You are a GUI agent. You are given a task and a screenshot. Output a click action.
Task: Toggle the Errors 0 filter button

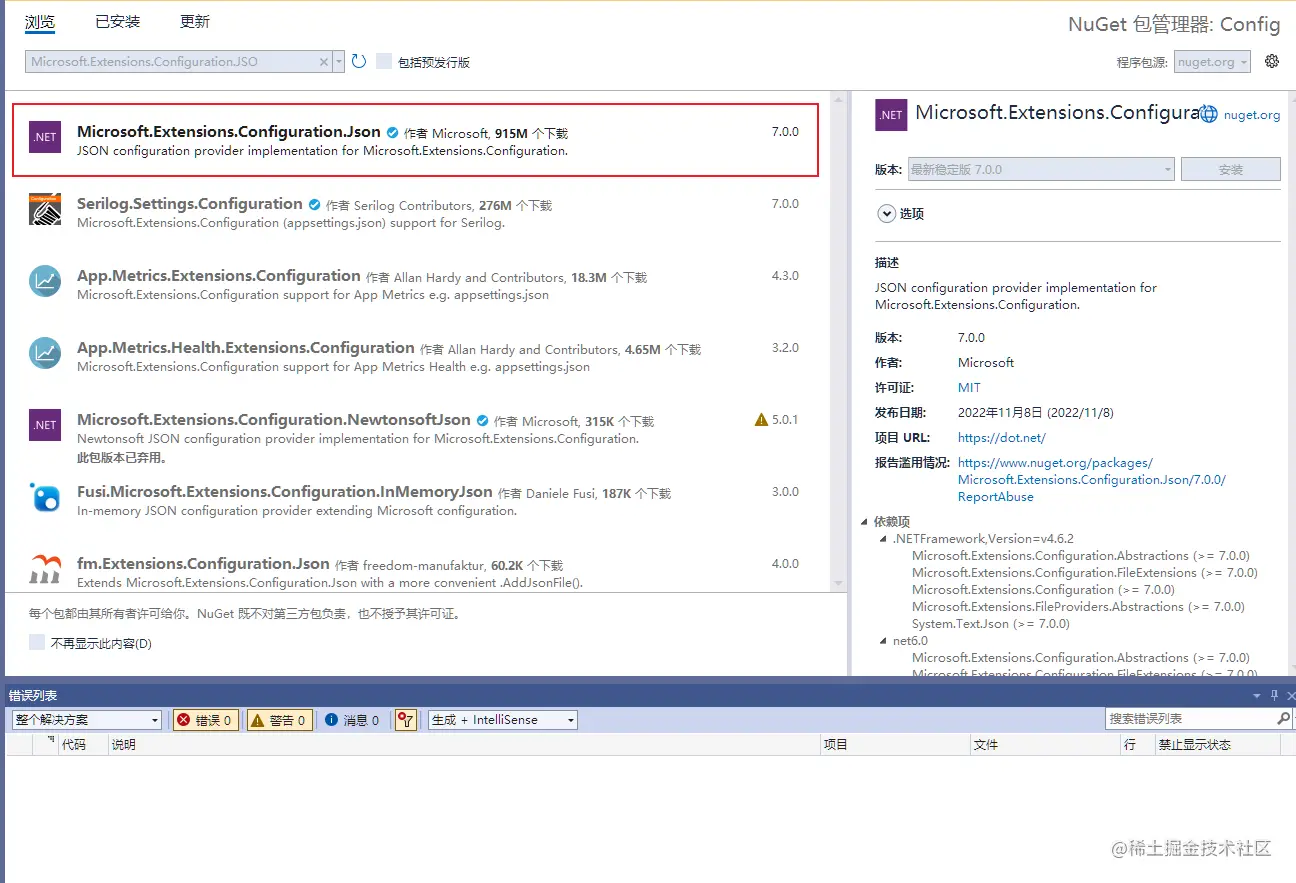click(x=206, y=720)
